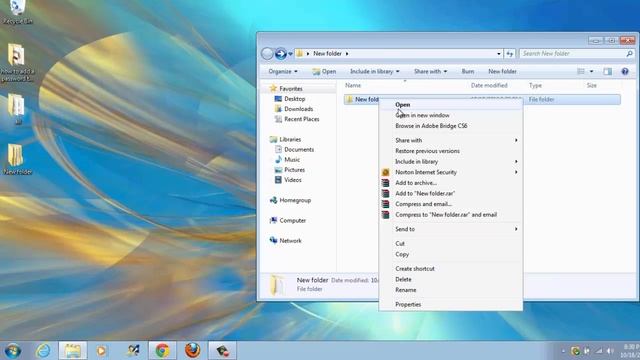Select 'Restore previous versions'
Screen dimensions: 640x360
[451, 151]
